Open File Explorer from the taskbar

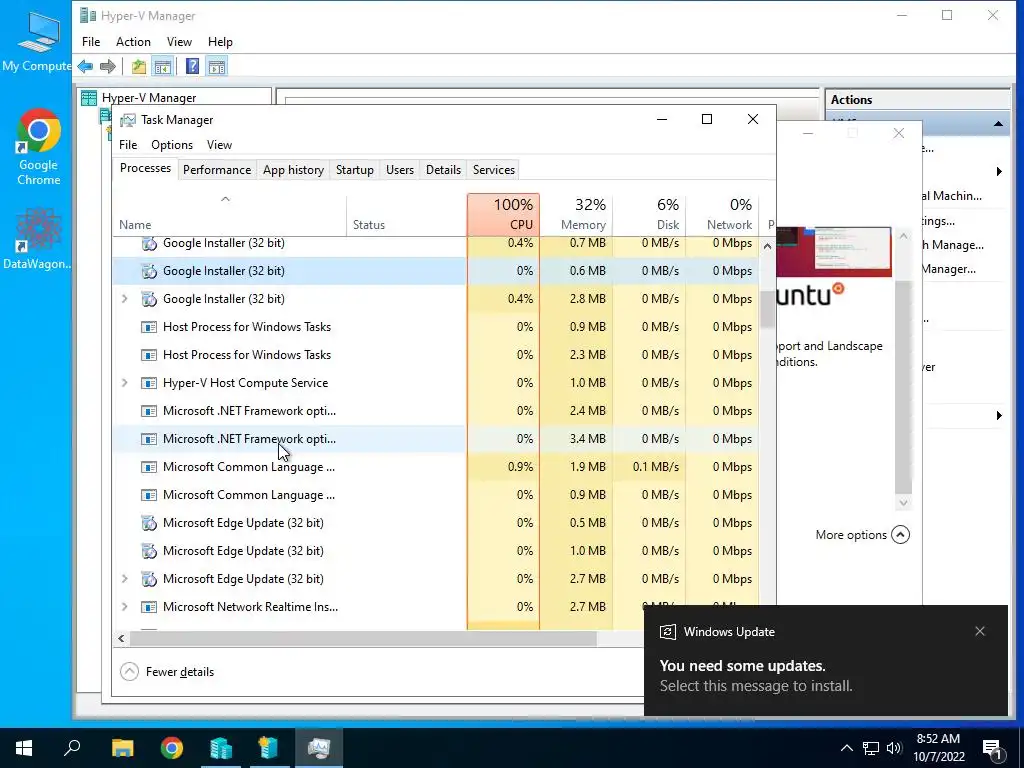[122, 748]
